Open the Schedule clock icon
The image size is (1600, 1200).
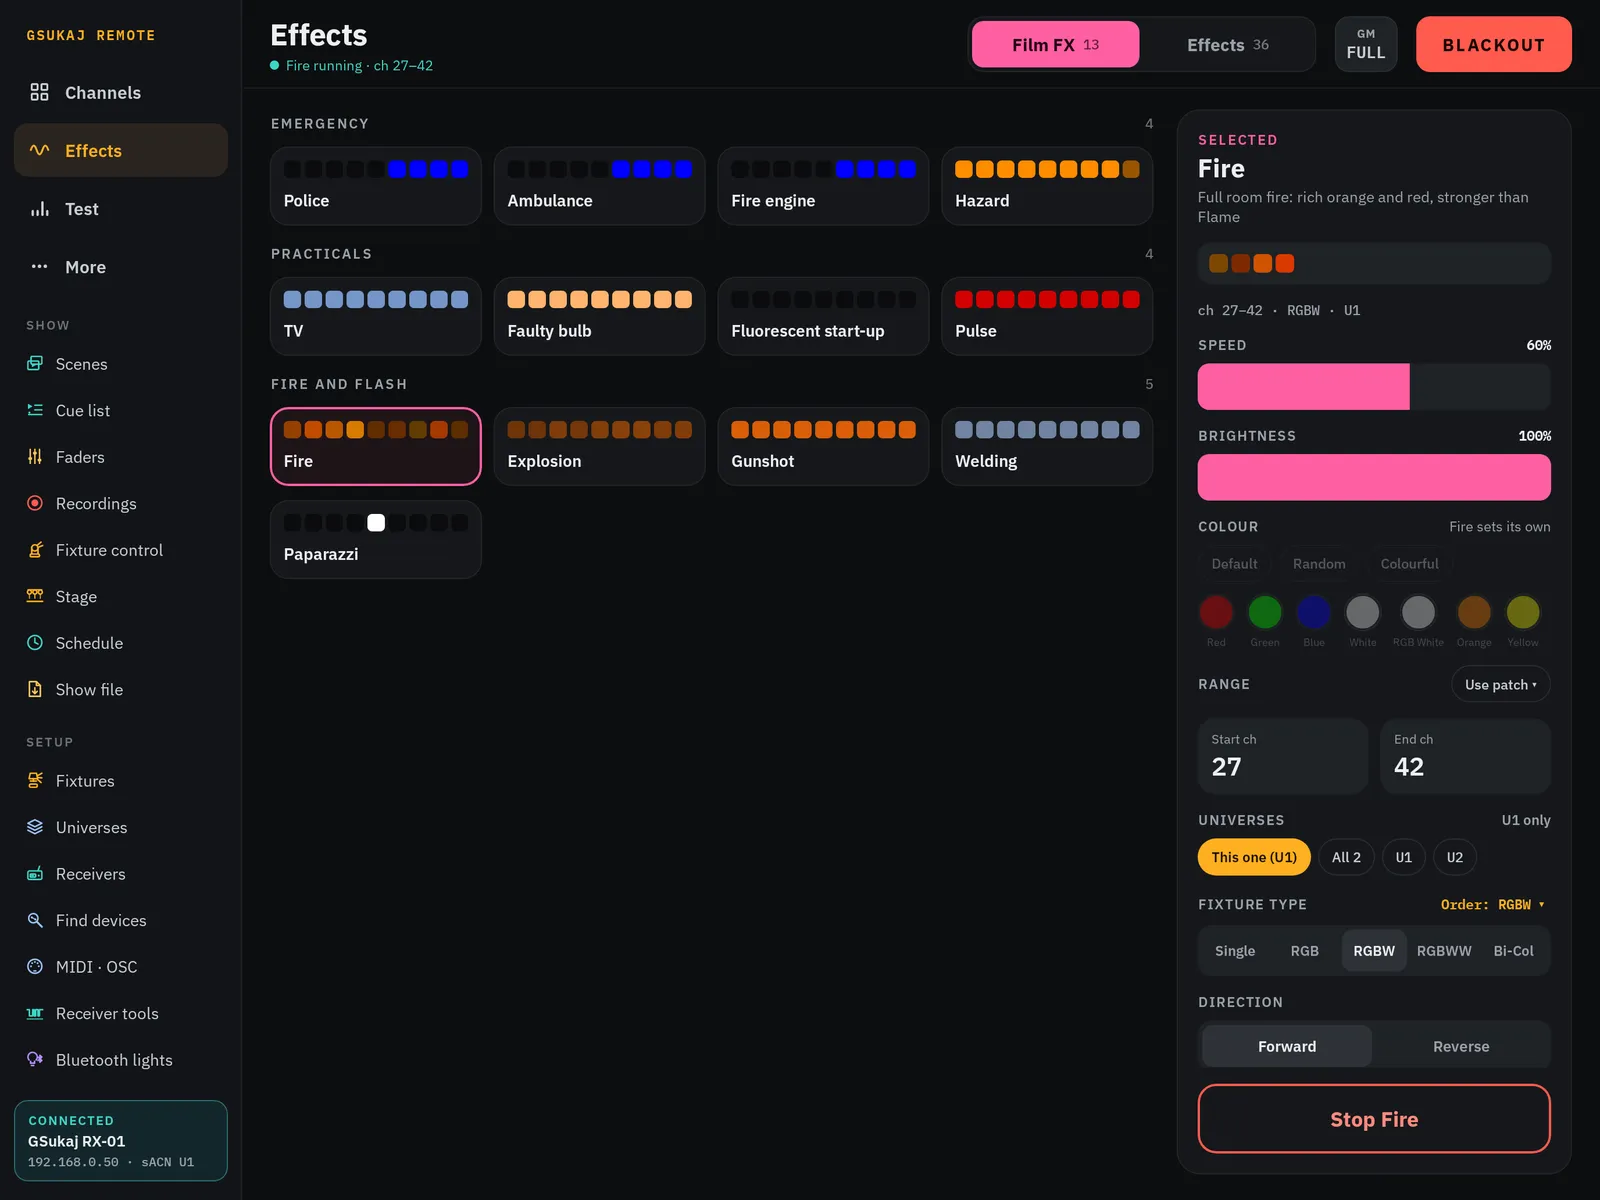coord(35,643)
